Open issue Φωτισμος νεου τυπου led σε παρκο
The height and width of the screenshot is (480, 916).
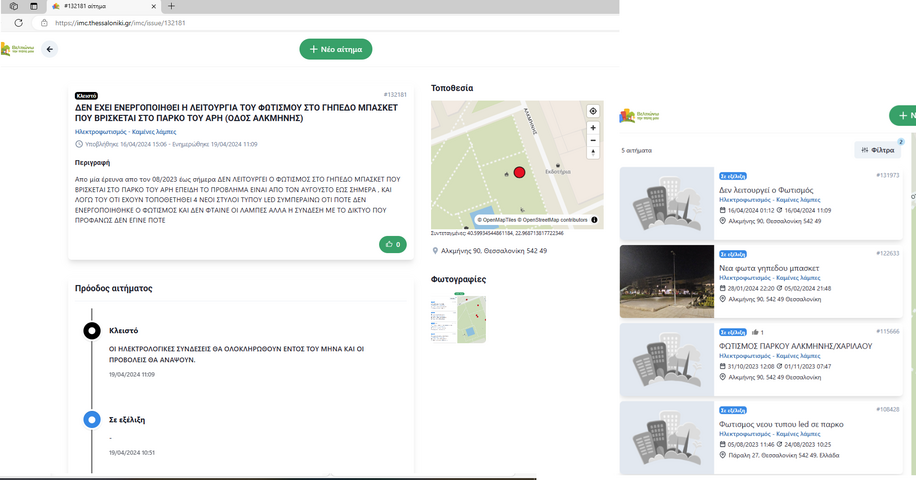pyautogui.click(x=781, y=425)
